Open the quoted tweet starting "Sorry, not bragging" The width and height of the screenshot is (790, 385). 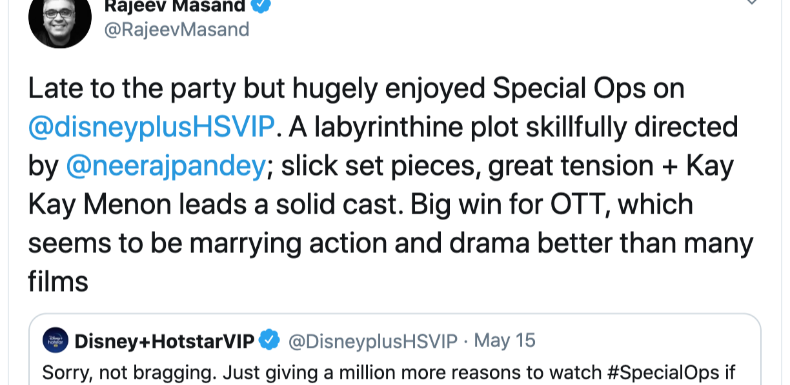(x=394, y=350)
